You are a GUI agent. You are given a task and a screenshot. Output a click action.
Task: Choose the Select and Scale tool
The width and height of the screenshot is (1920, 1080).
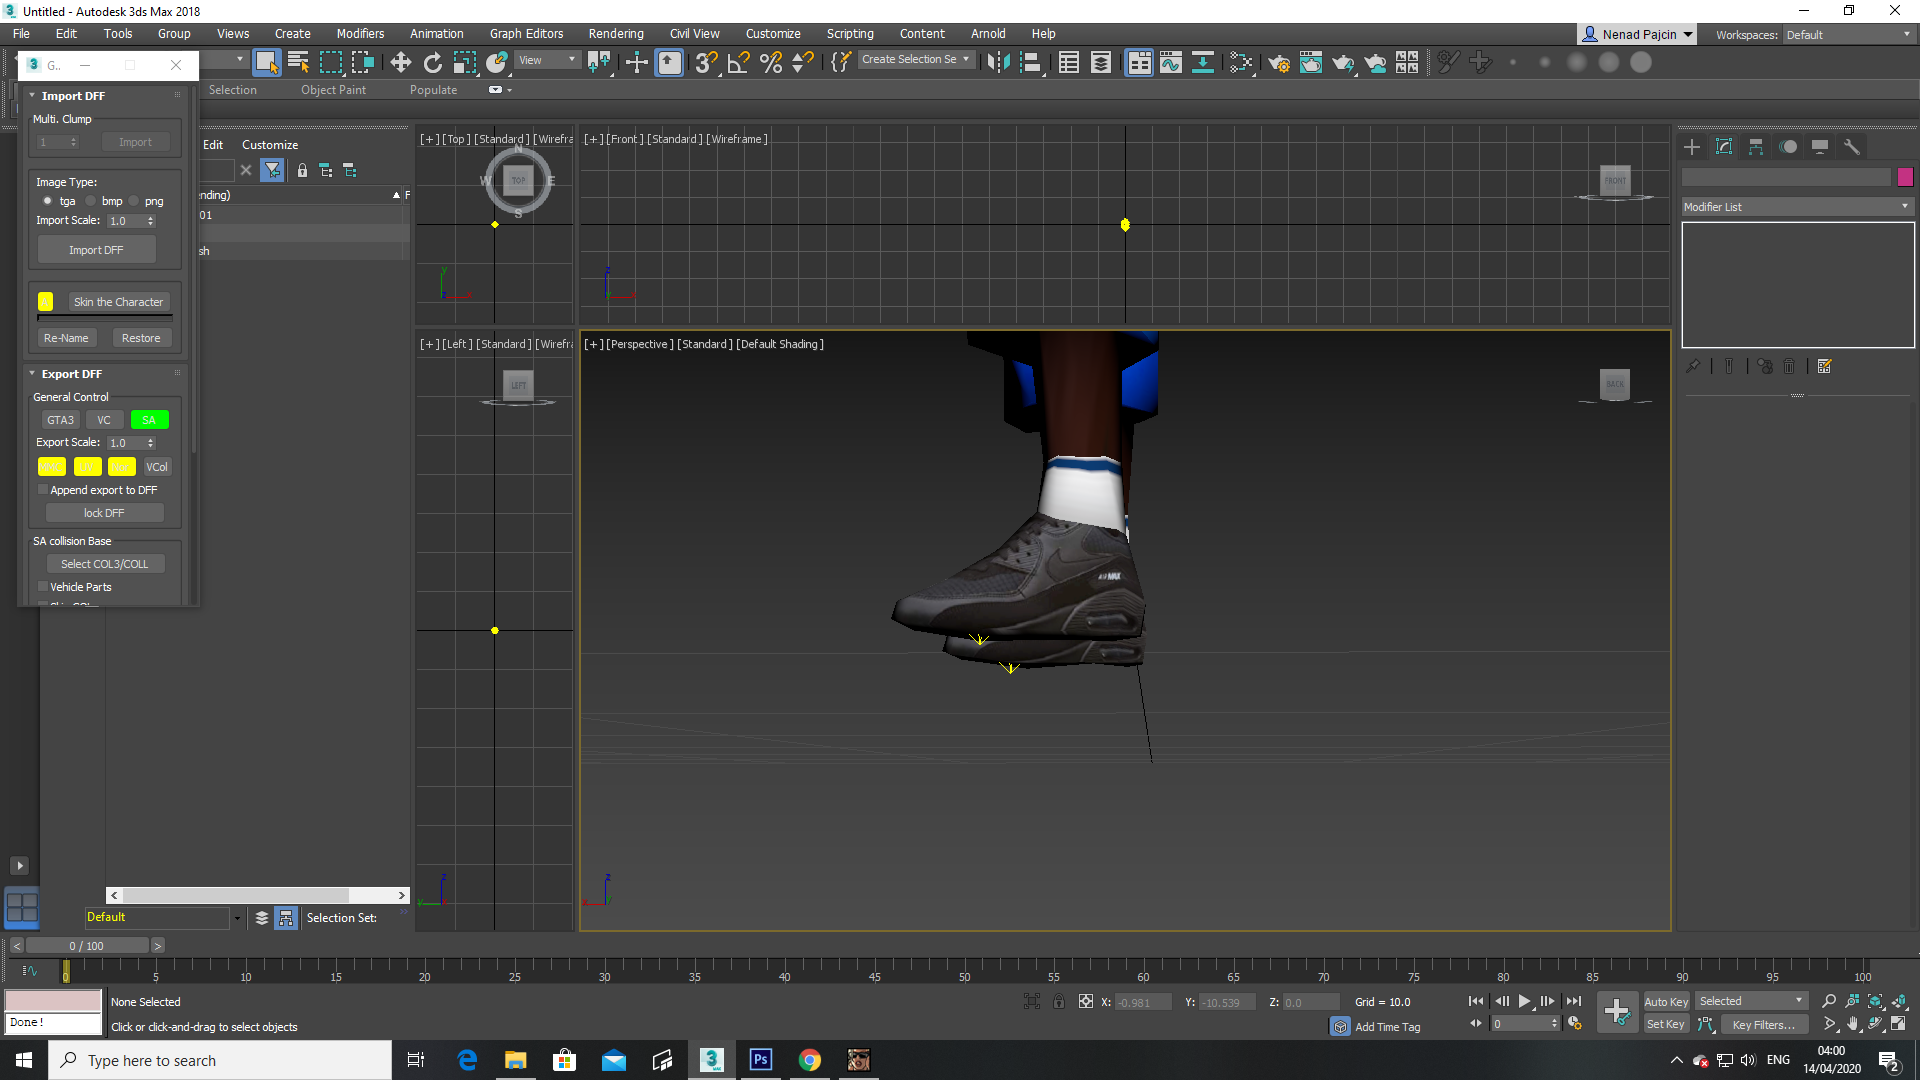[465, 62]
